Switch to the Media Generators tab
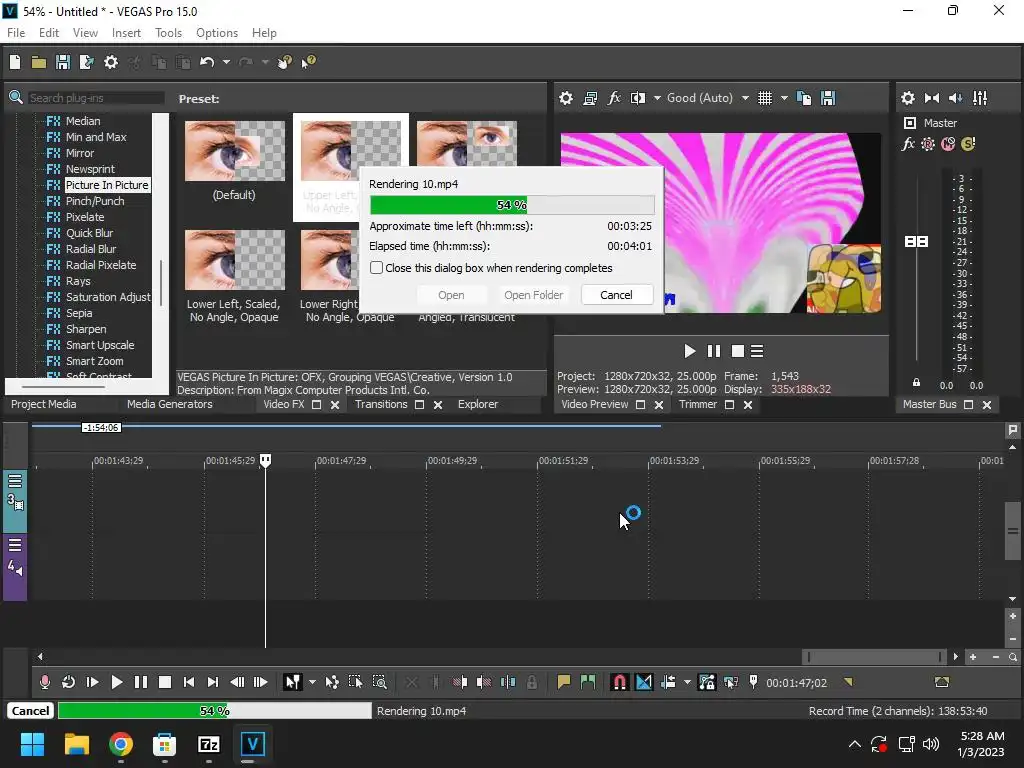This screenshot has width=1024, height=768. (170, 404)
